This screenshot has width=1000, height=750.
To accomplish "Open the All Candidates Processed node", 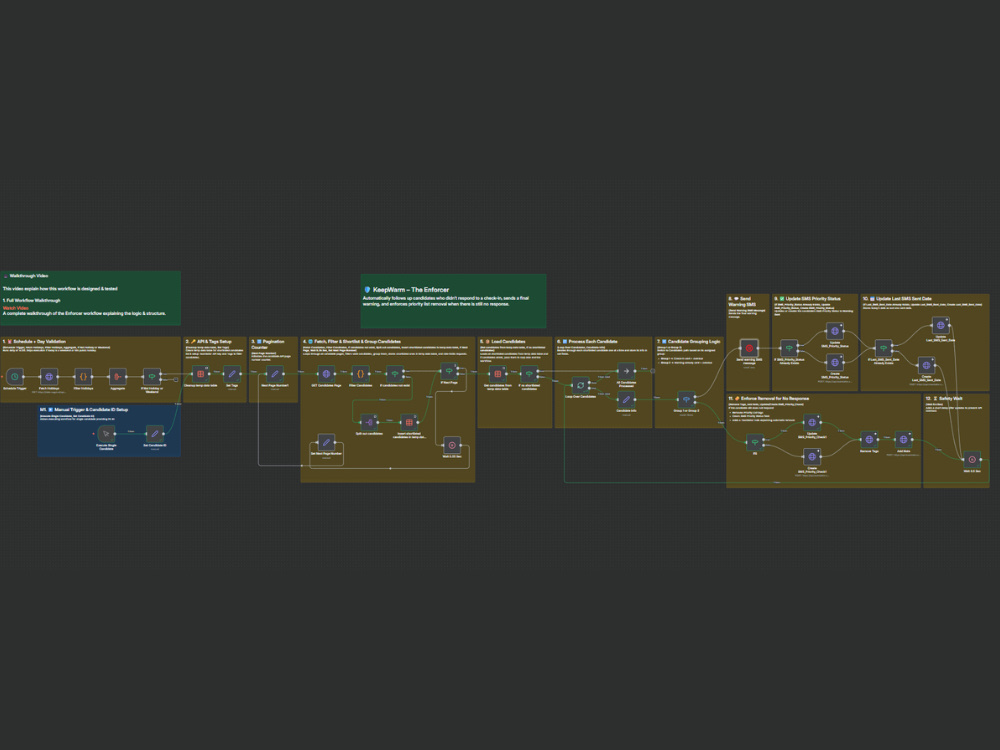I will tap(626, 371).
